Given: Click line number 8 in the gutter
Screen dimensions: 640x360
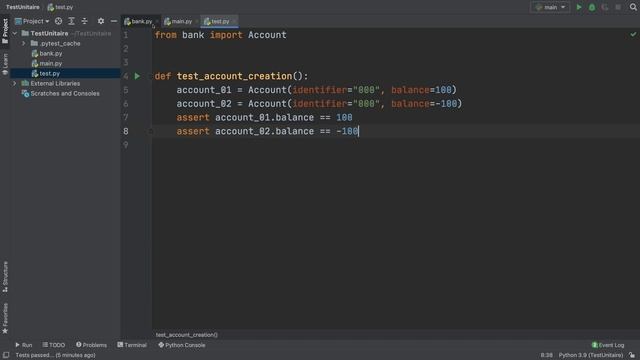Looking at the screenshot, I should point(126,131).
